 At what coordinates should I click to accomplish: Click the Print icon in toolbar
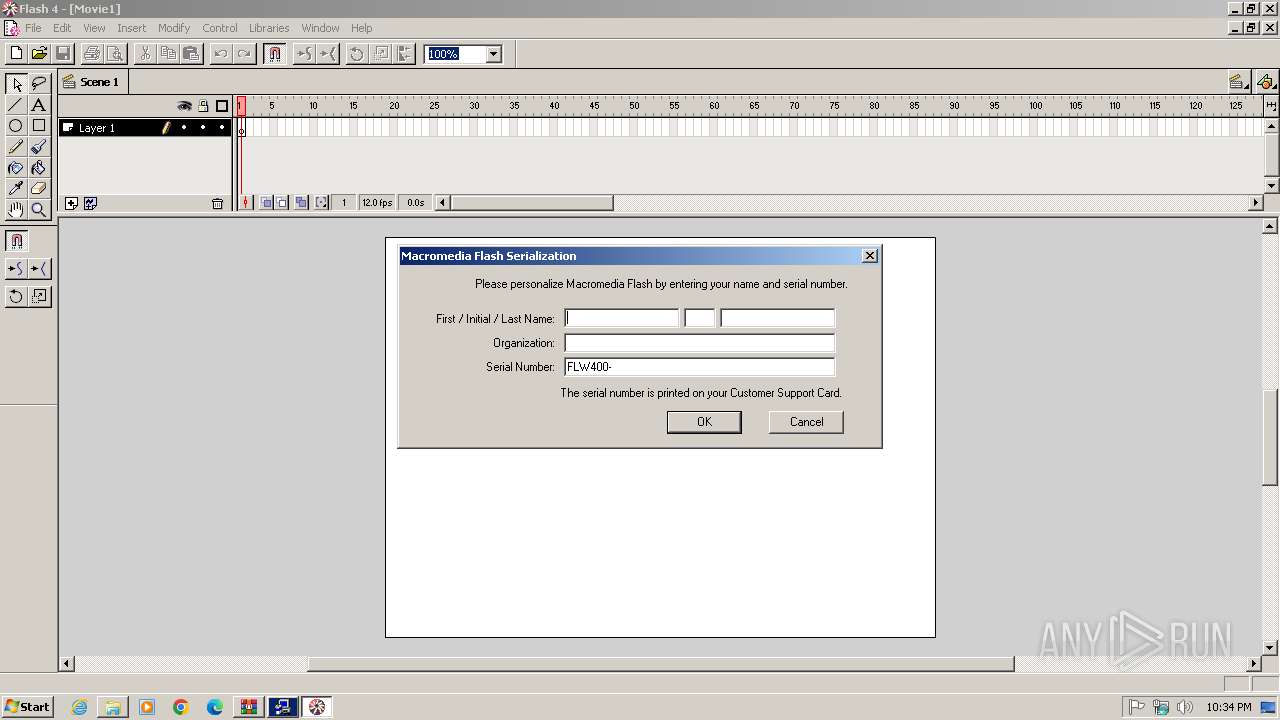(92, 54)
